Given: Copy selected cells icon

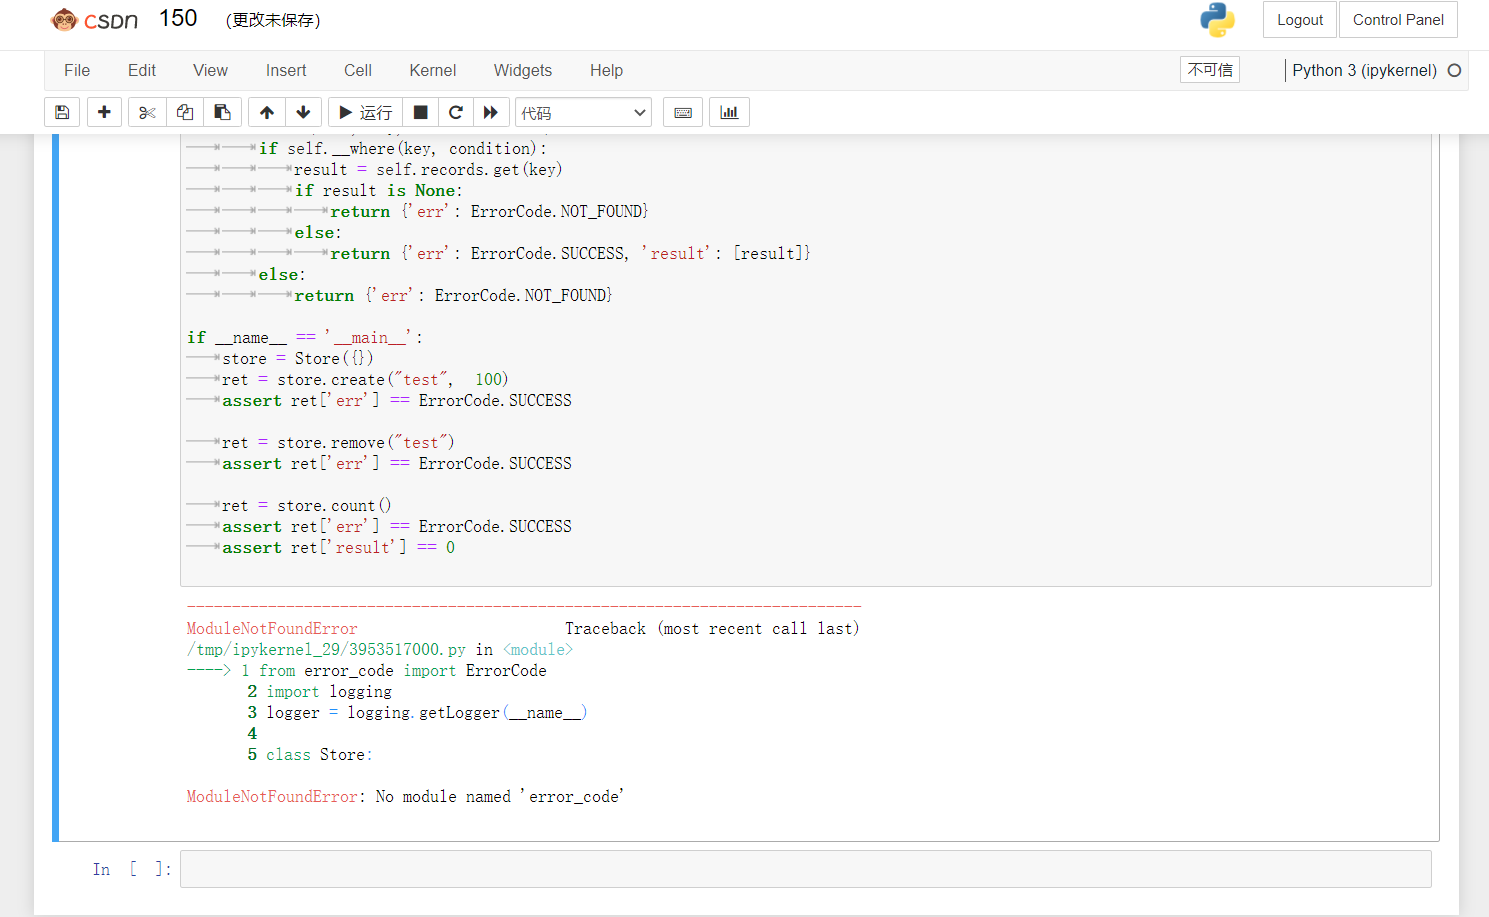Looking at the screenshot, I should (185, 112).
